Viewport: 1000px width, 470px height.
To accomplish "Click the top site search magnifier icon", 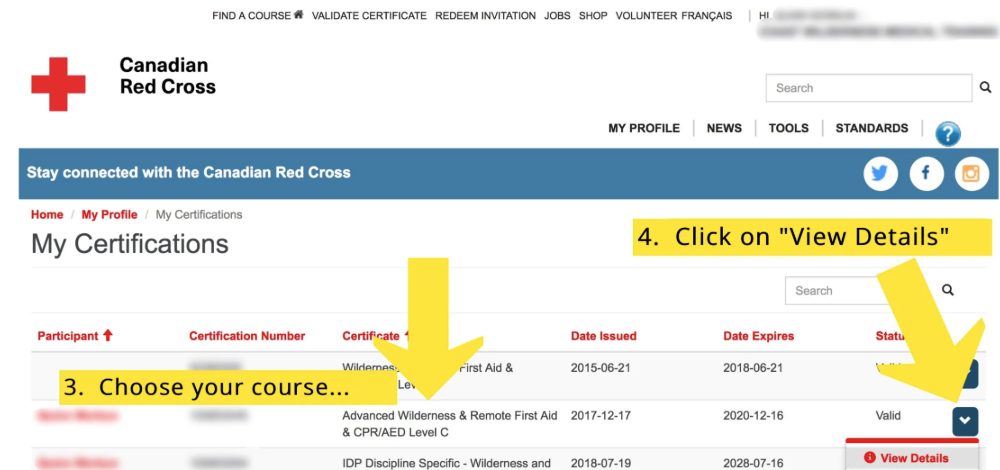I will click(986, 88).
